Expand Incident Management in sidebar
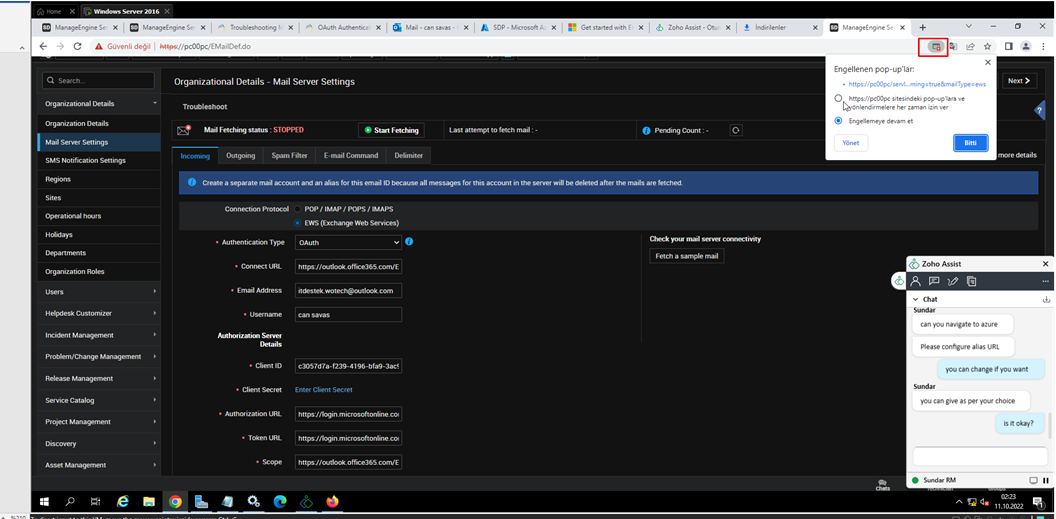Viewport: 1056px width, 519px height. (99, 335)
